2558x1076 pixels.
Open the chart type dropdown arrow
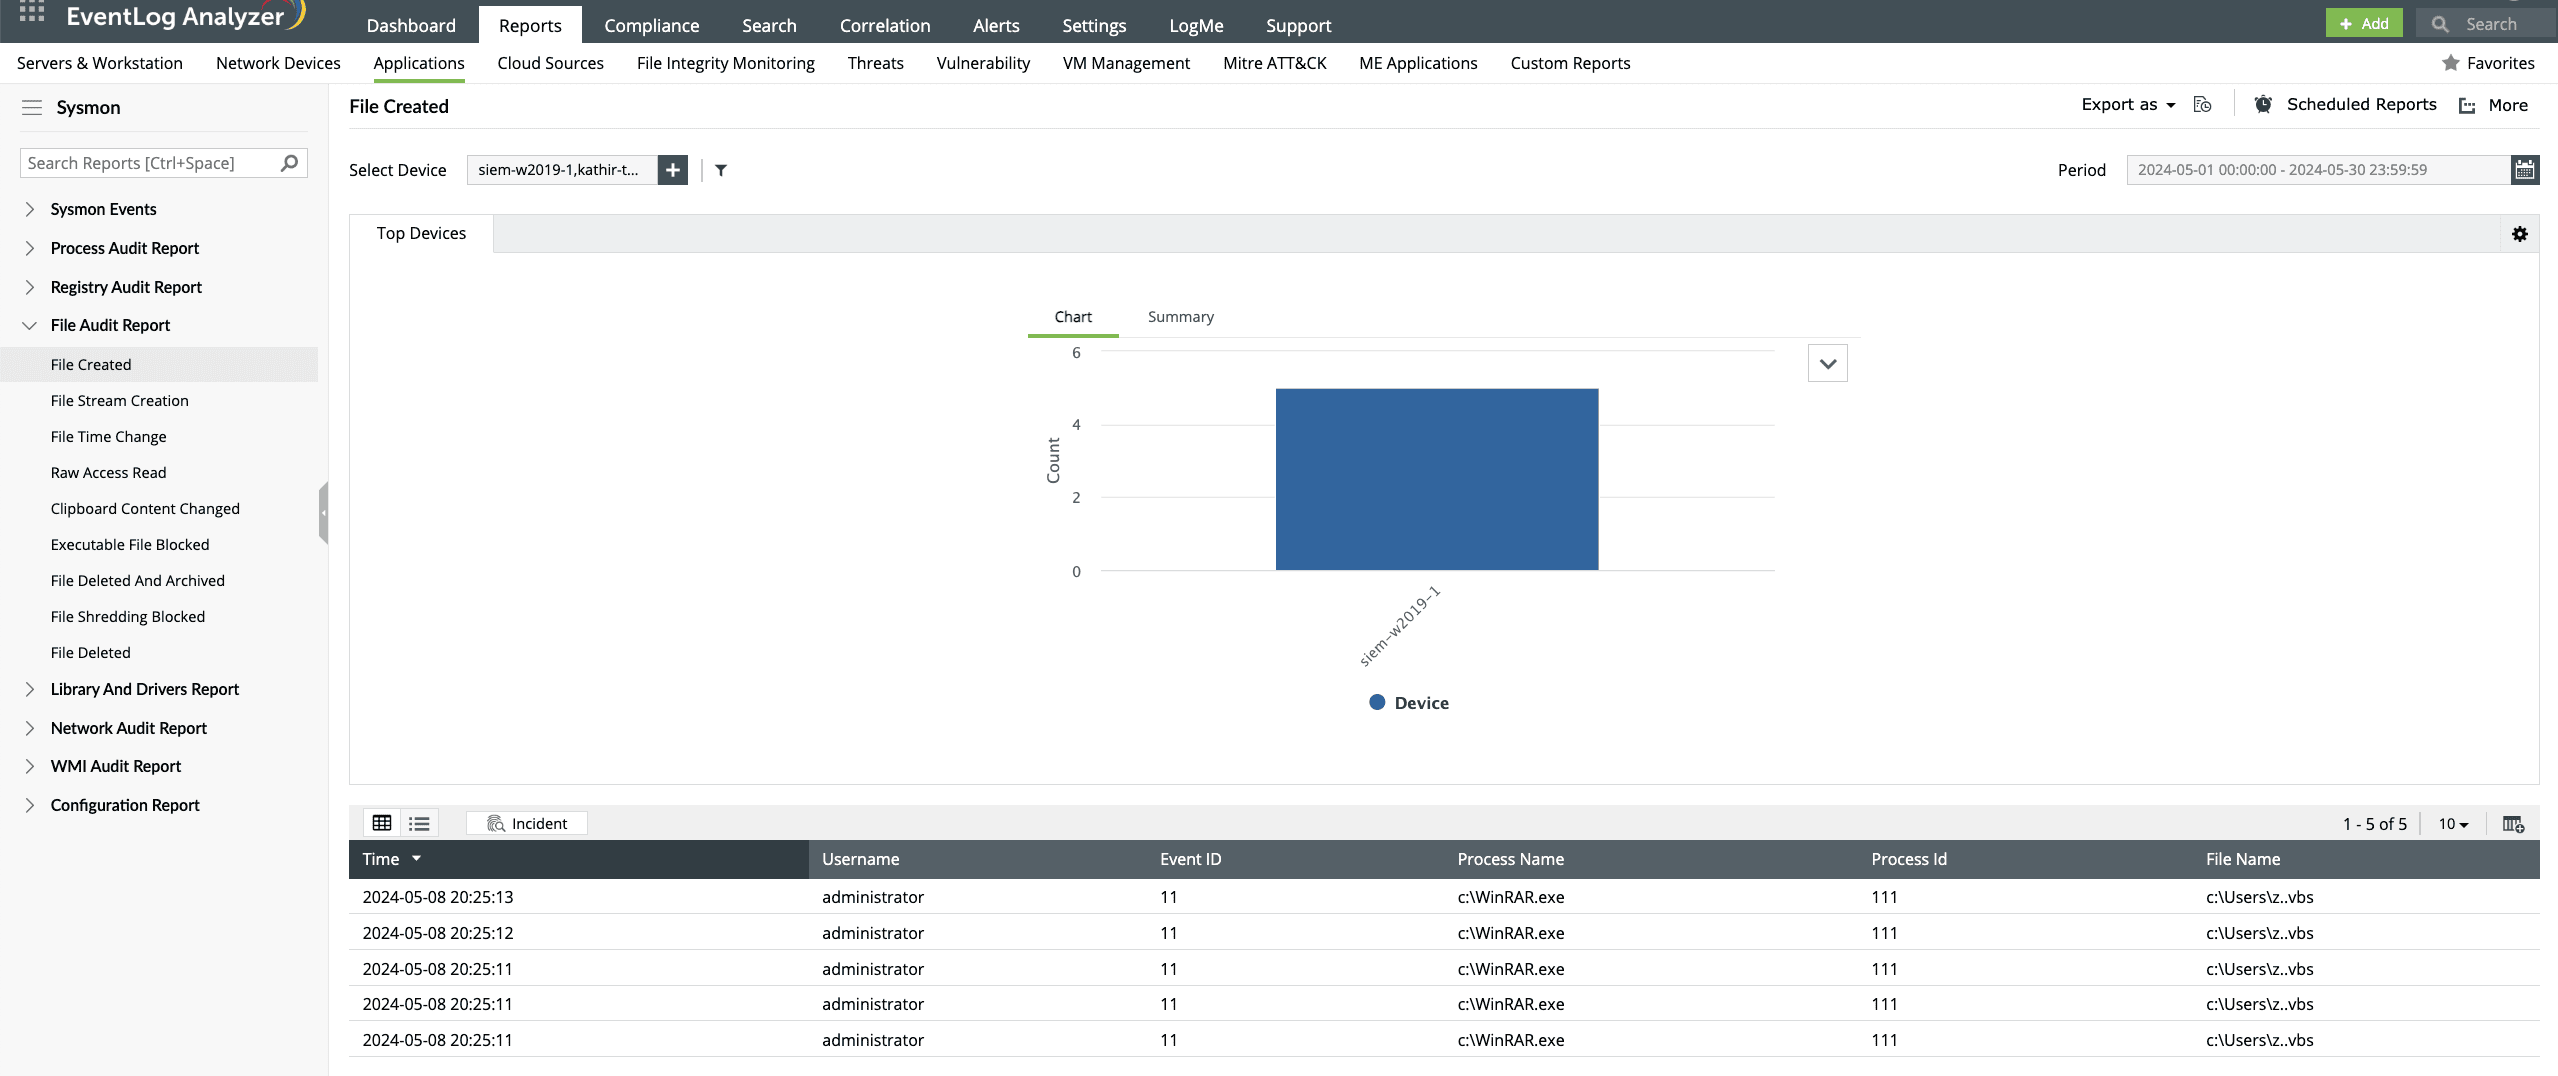pos(1827,362)
